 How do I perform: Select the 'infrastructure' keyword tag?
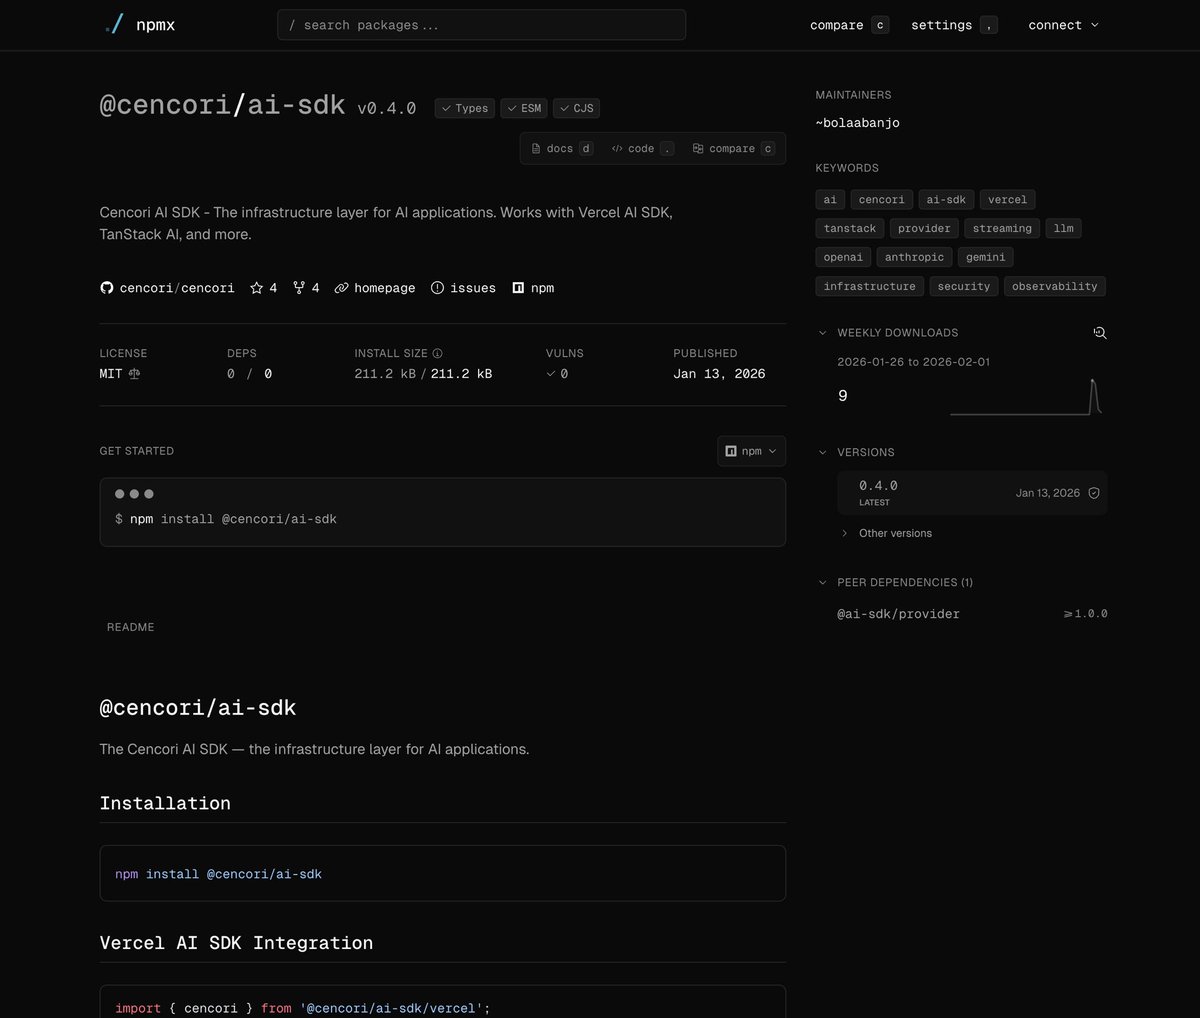click(x=870, y=287)
